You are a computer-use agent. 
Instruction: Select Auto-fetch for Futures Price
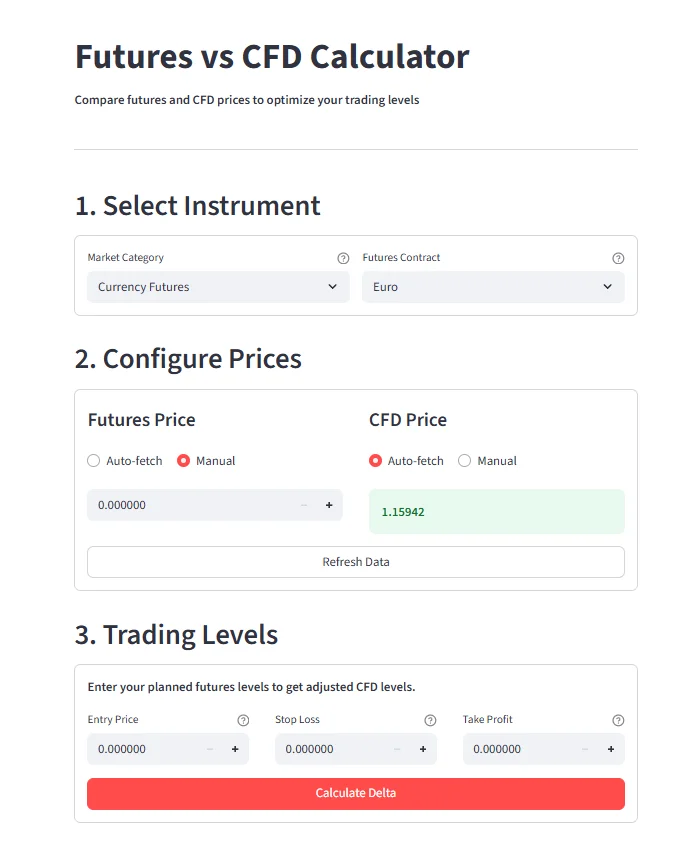[94, 461]
